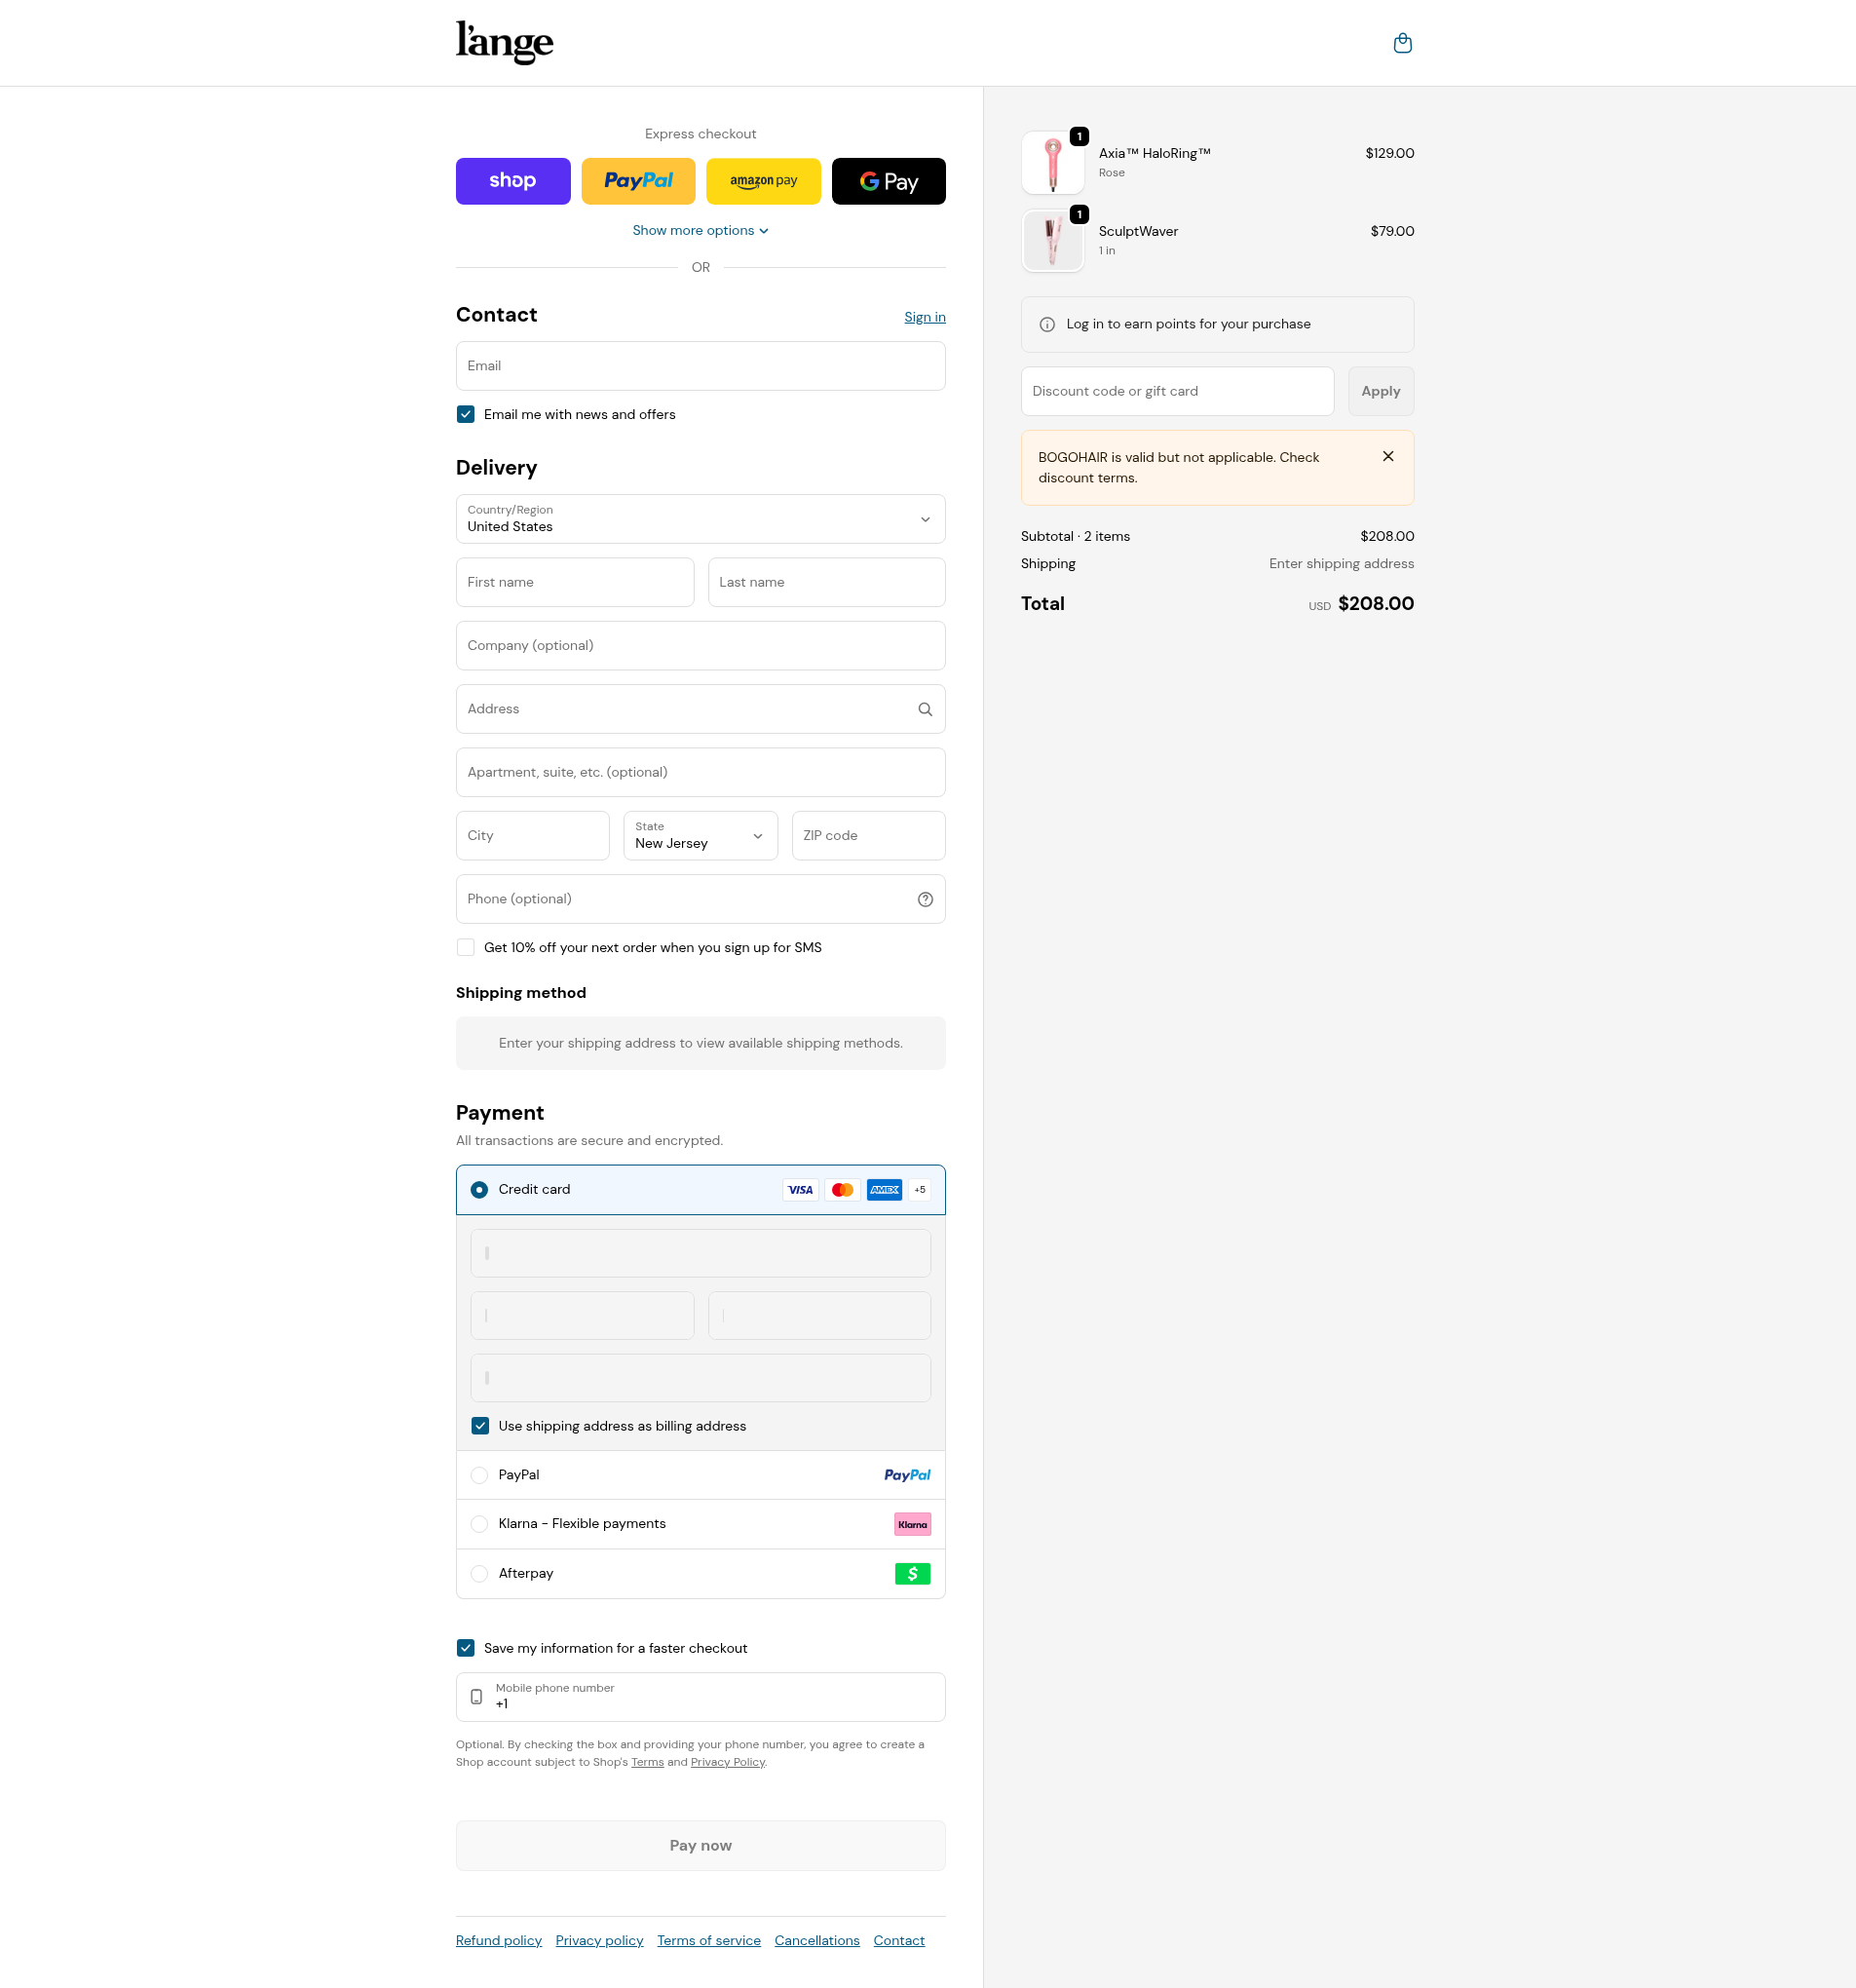Screen dimensions: 1856x1988
Task: Open the Country/Region dropdown
Action: coord(700,519)
